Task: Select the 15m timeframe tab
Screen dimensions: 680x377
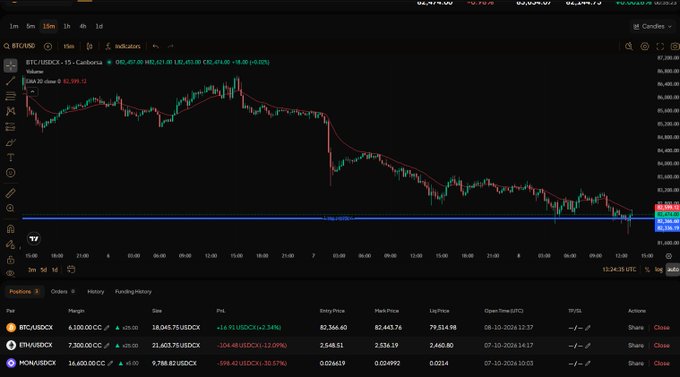Action: tap(49, 26)
